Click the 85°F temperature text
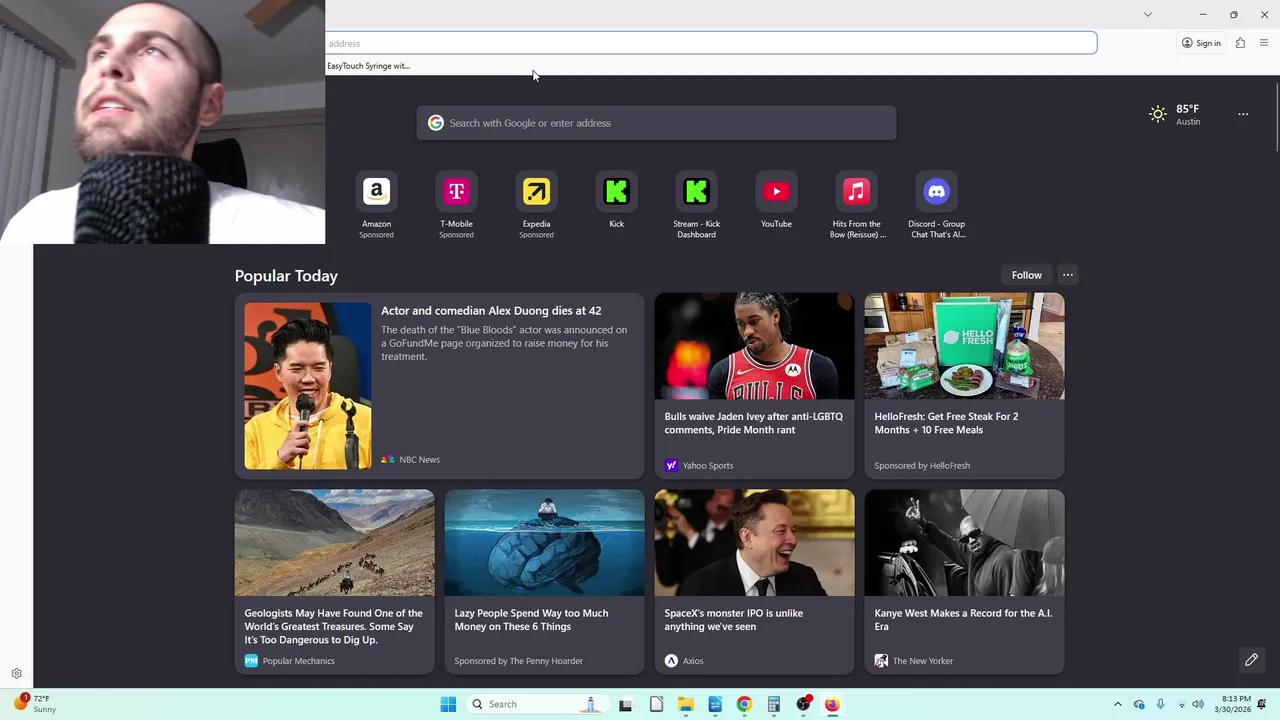 click(x=1188, y=109)
